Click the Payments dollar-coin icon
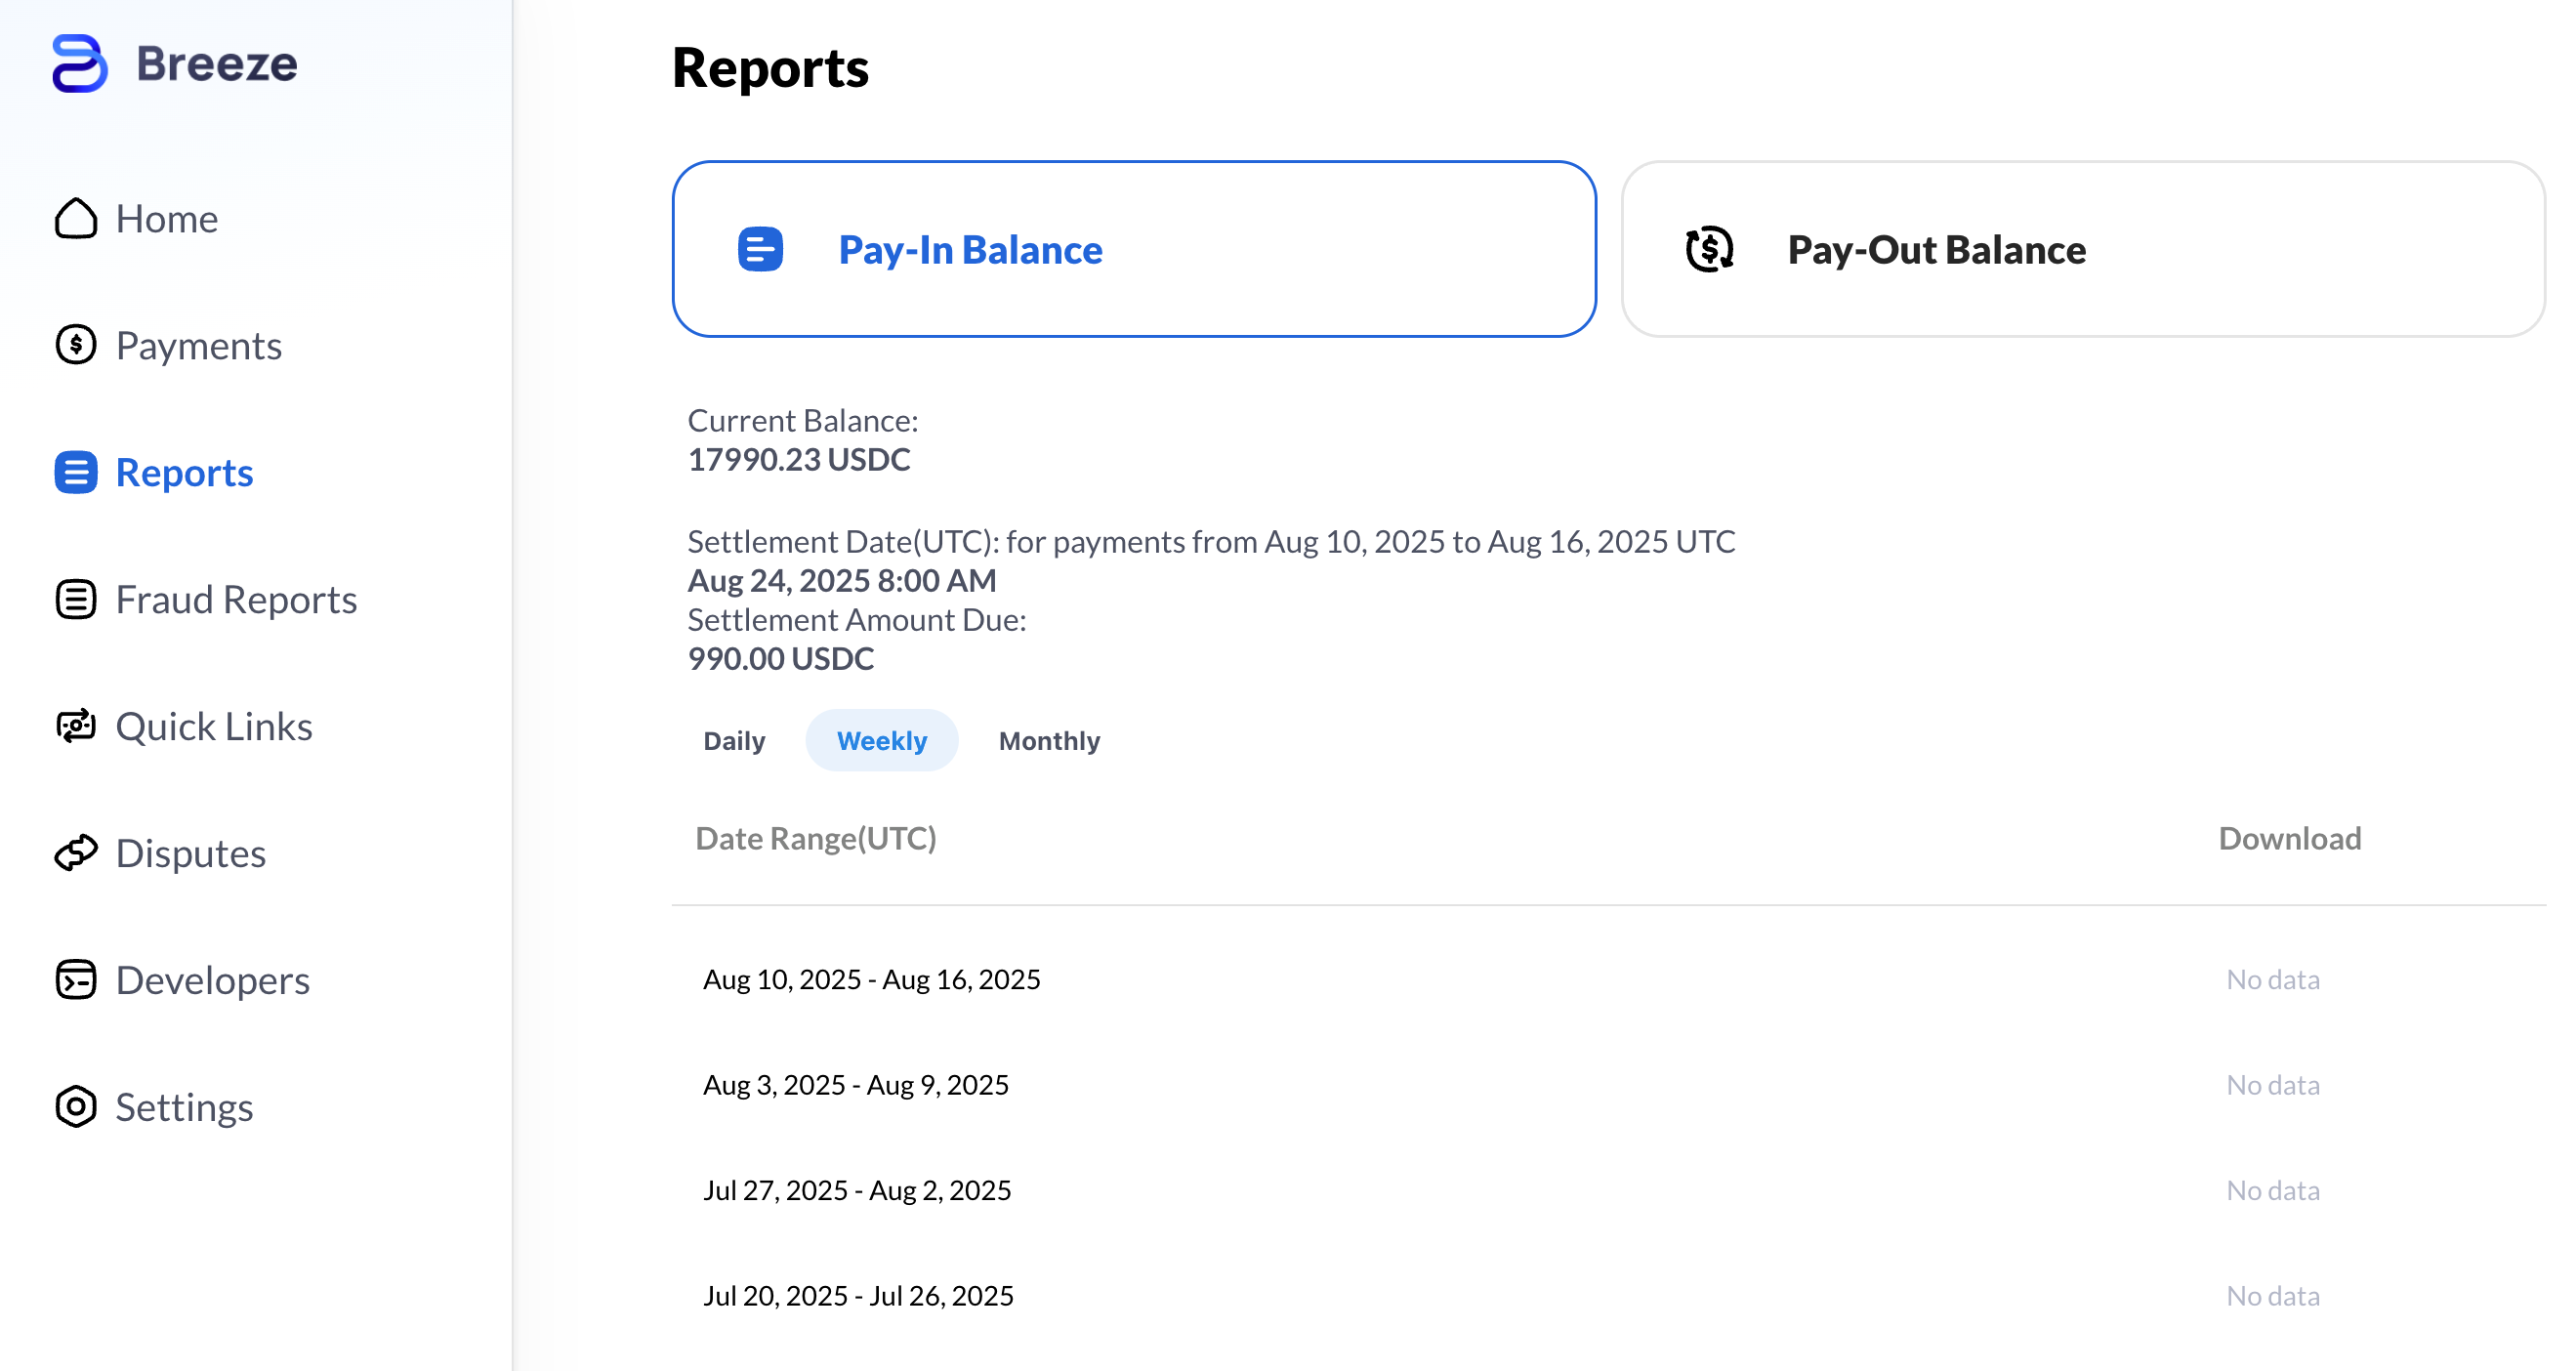 pyautogui.click(x=76, y=345)
